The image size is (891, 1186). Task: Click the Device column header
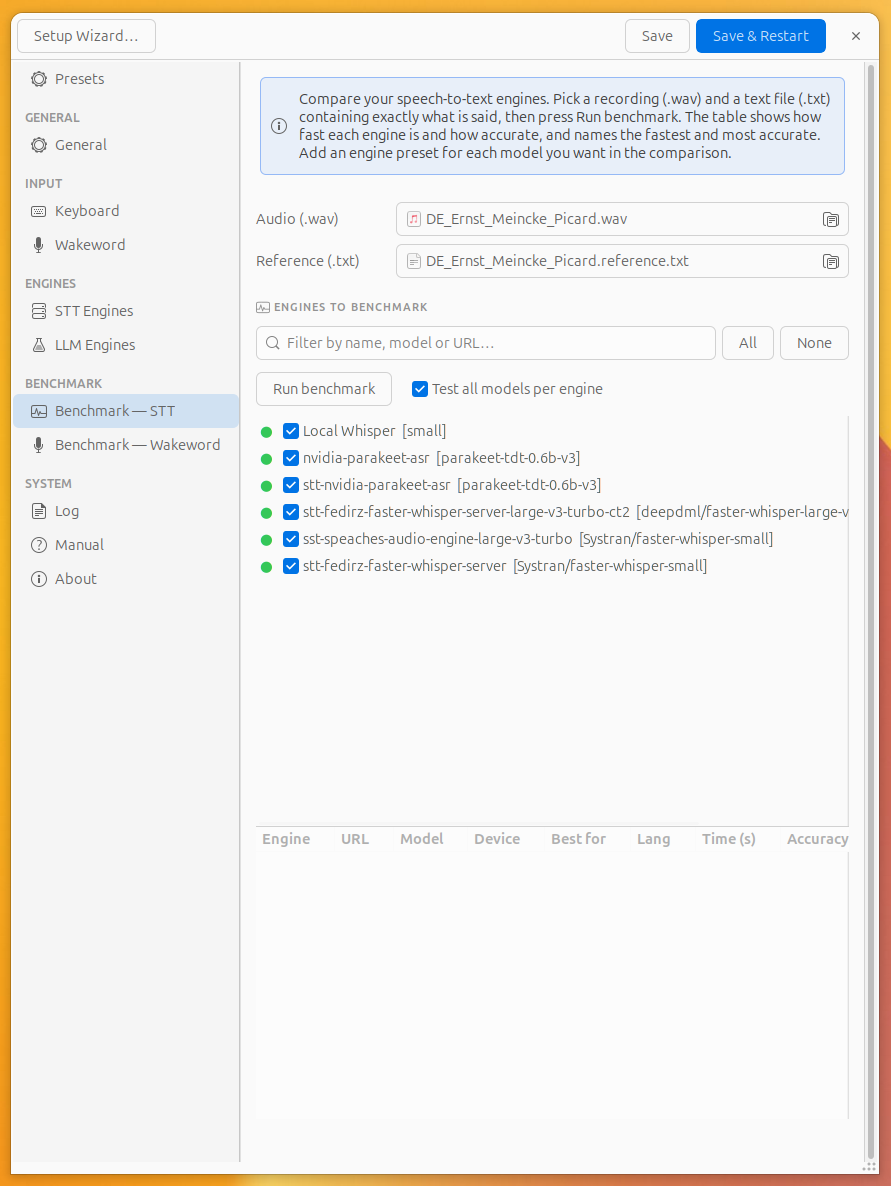pyautogui.click(x=497, y=839)
